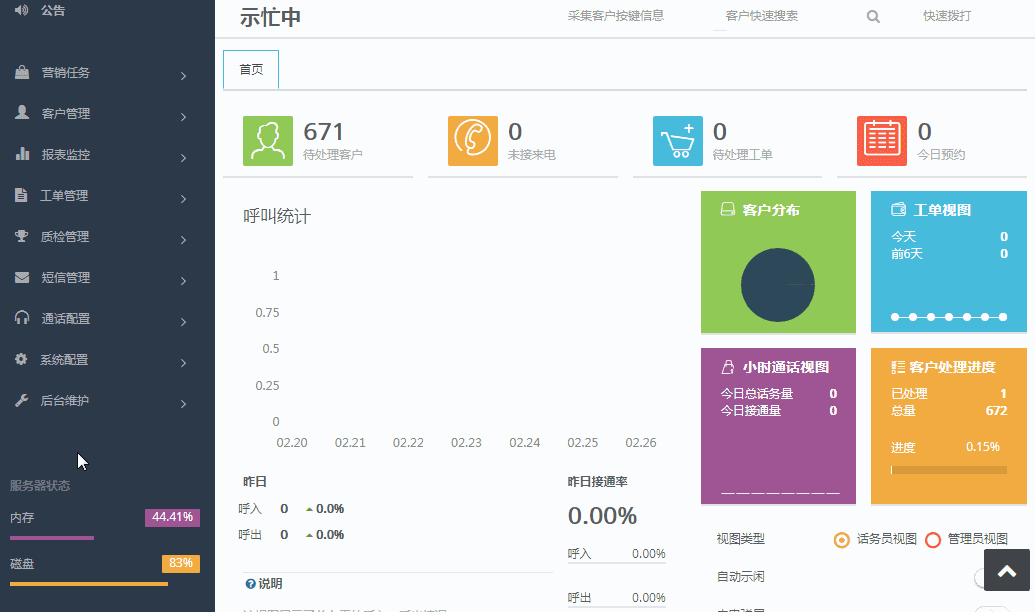The image size is (1035, 612).
Task: Click the 客户快速搜索 input field
Action: 762,16
